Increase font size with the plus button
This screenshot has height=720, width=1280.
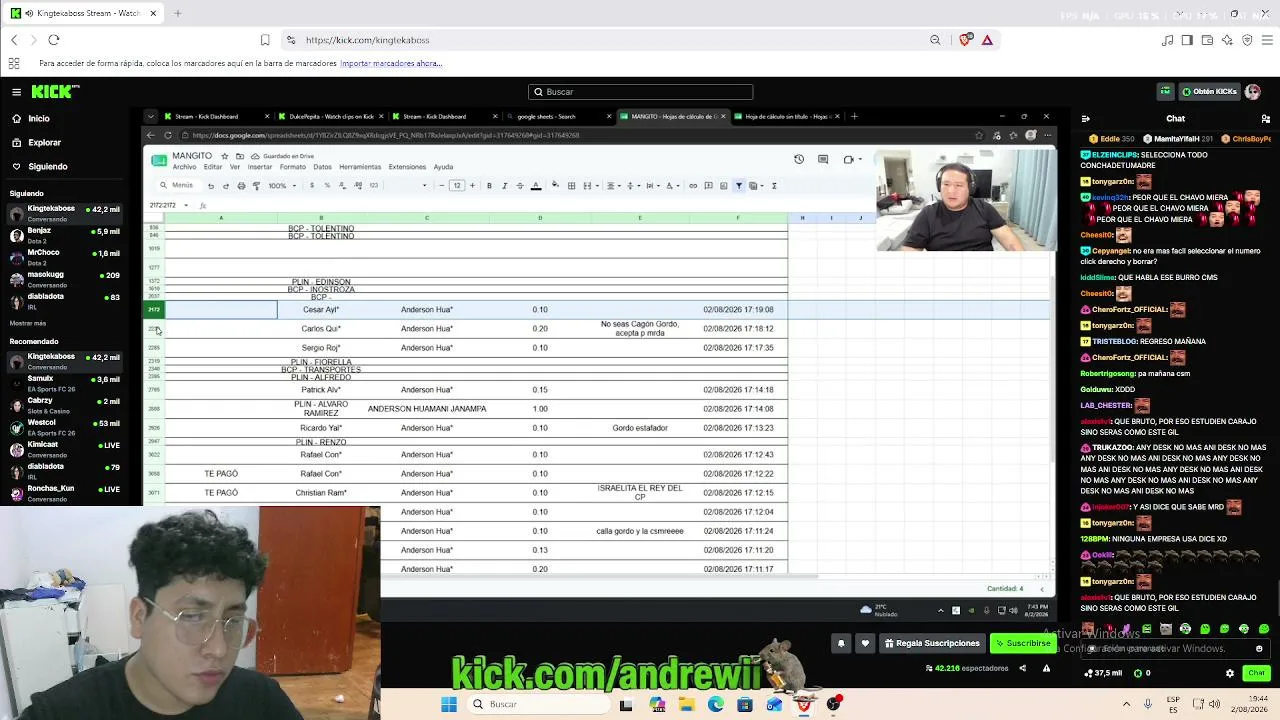coord(472,186)
